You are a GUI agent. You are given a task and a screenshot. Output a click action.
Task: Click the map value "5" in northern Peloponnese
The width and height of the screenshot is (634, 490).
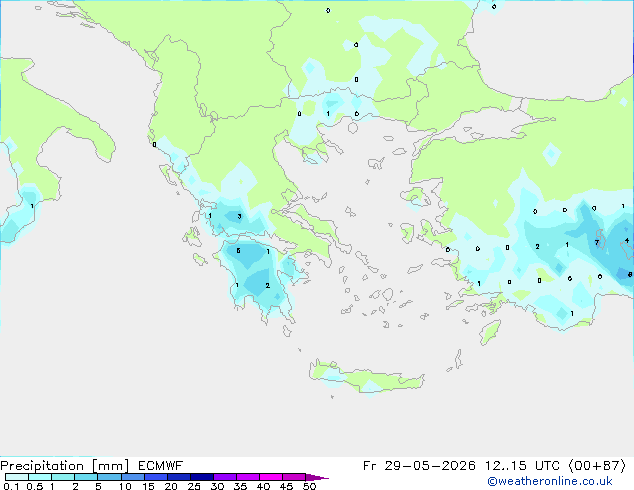[239, 251]
